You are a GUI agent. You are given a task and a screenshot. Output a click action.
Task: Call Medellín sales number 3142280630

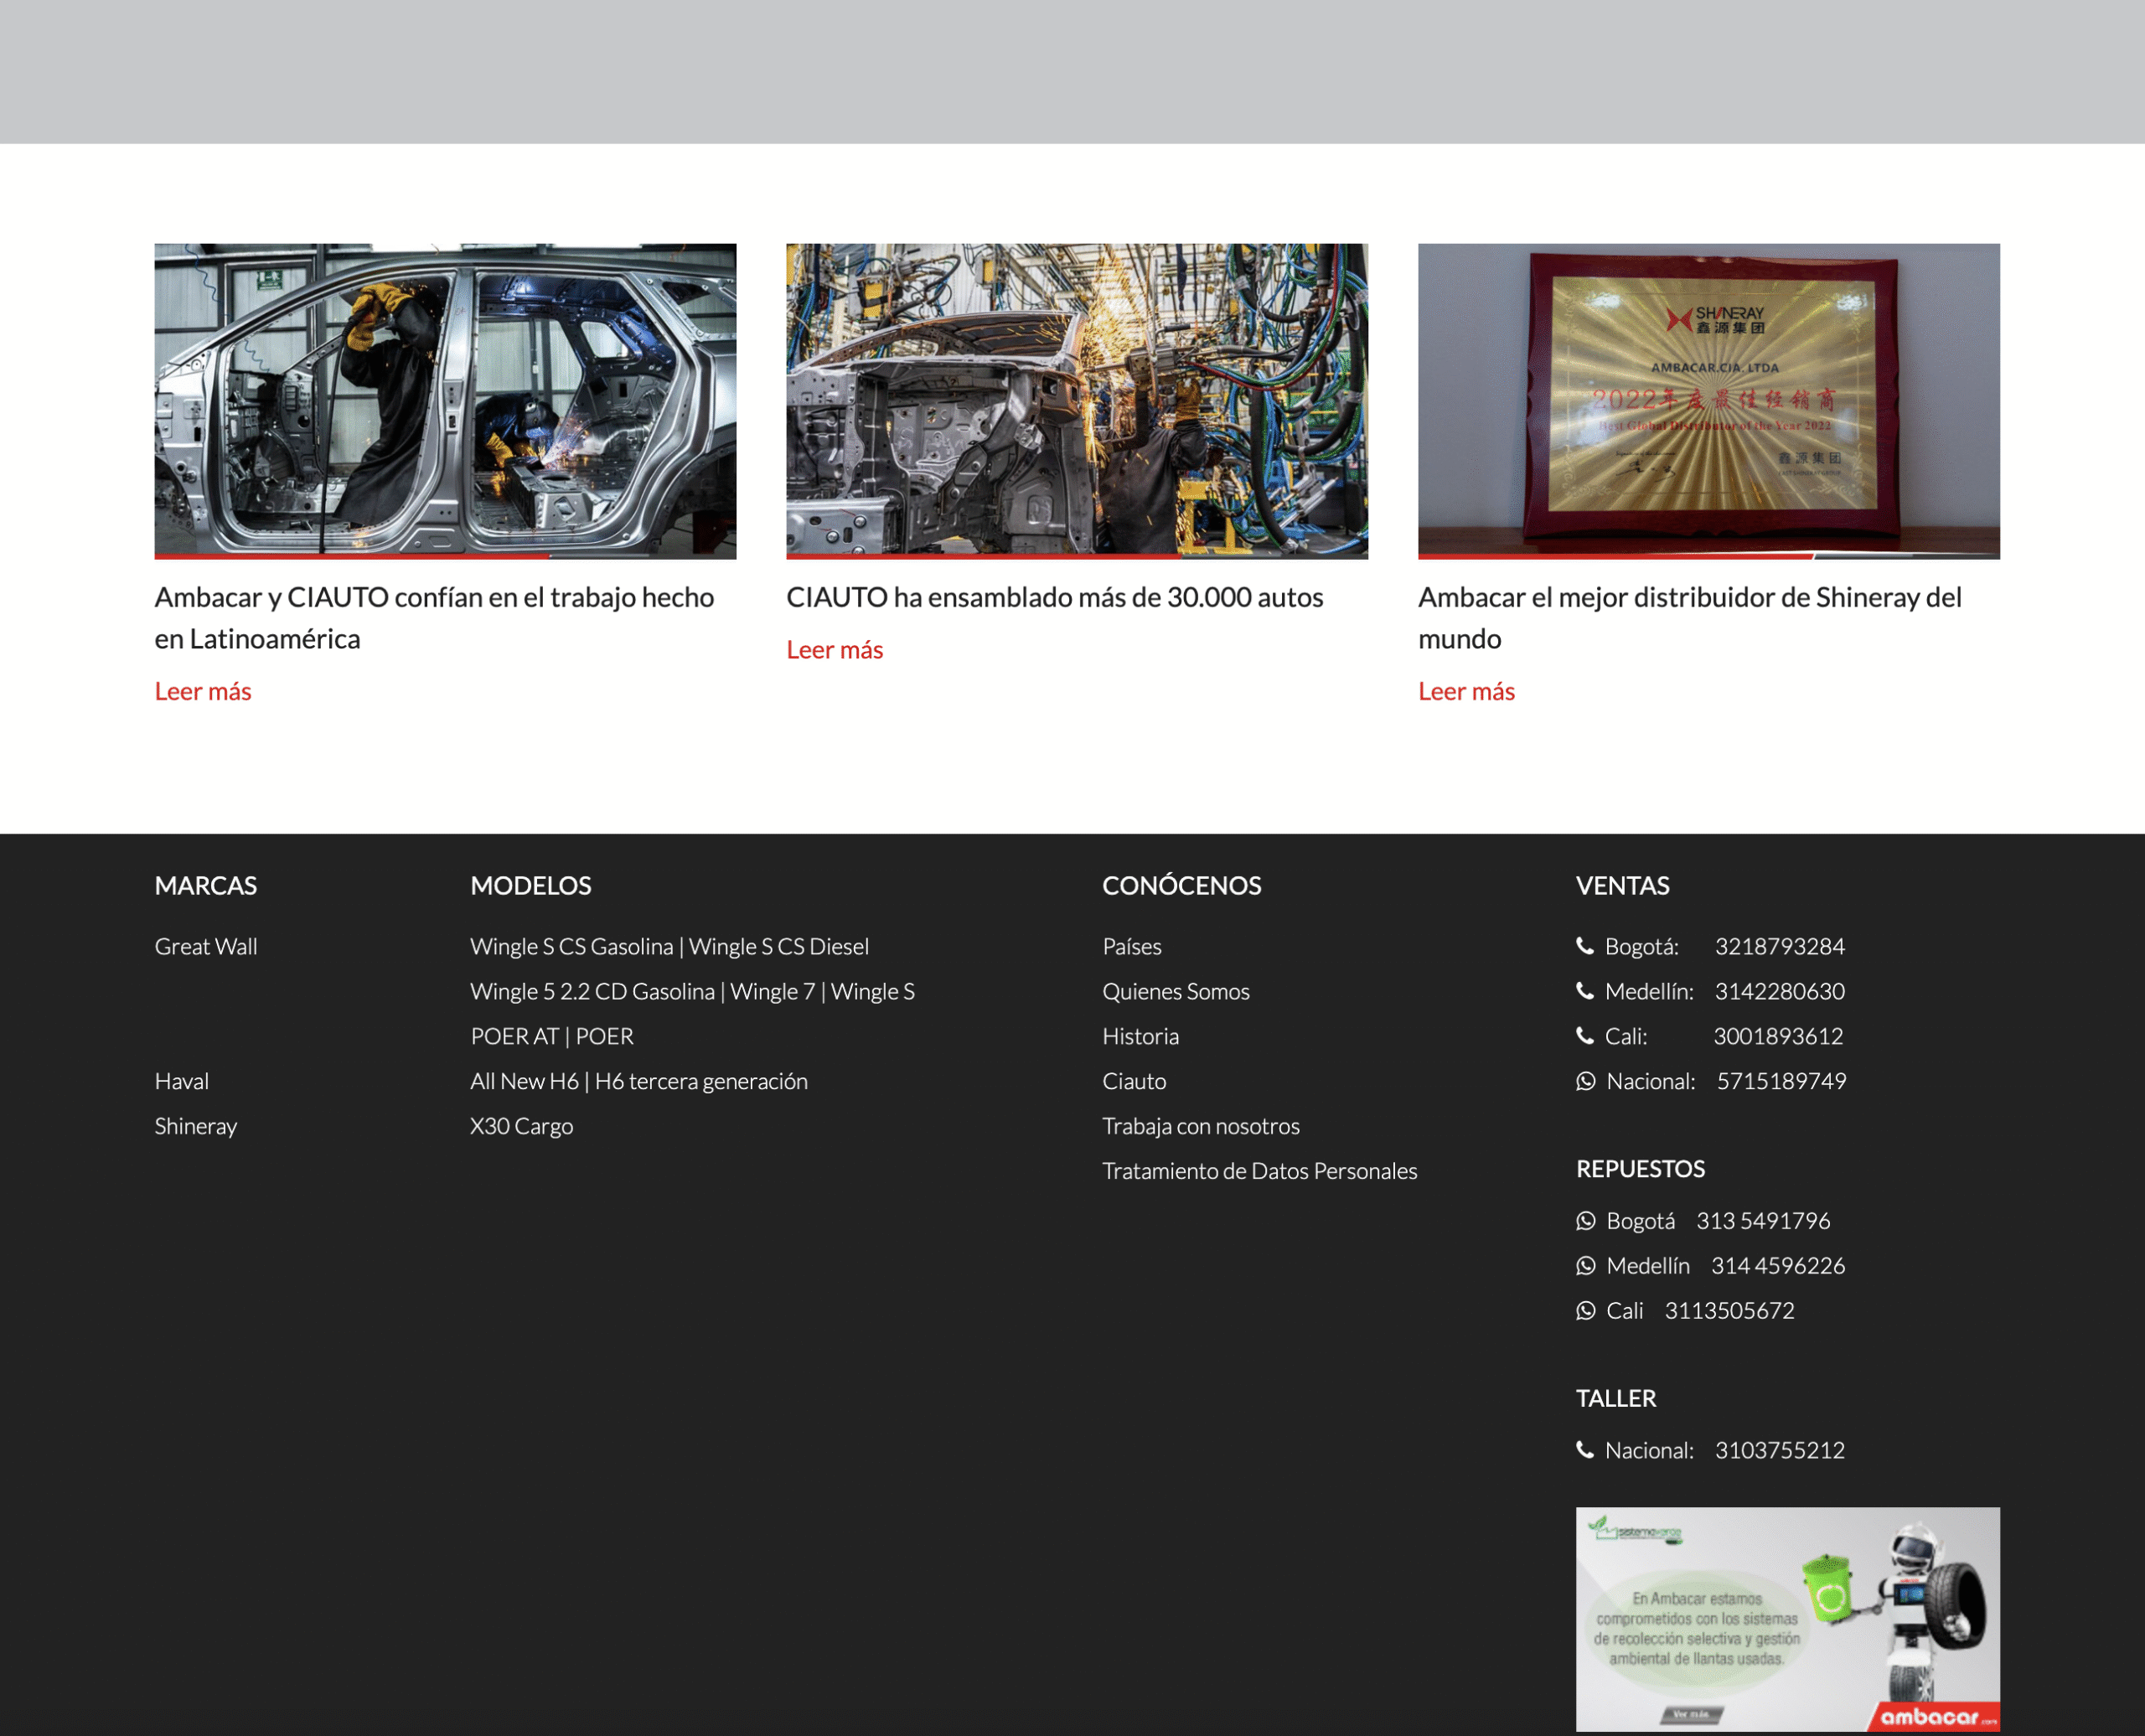tap(1780, 991)
